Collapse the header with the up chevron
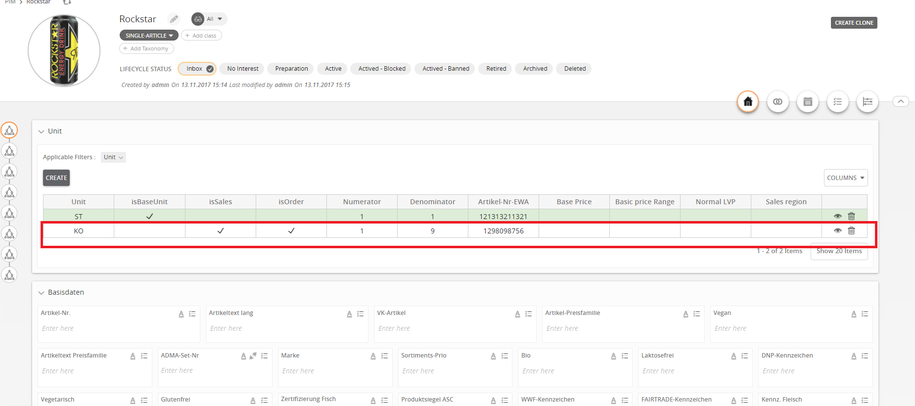The height and width of the screenshot is (406, 915). (900, 102)
